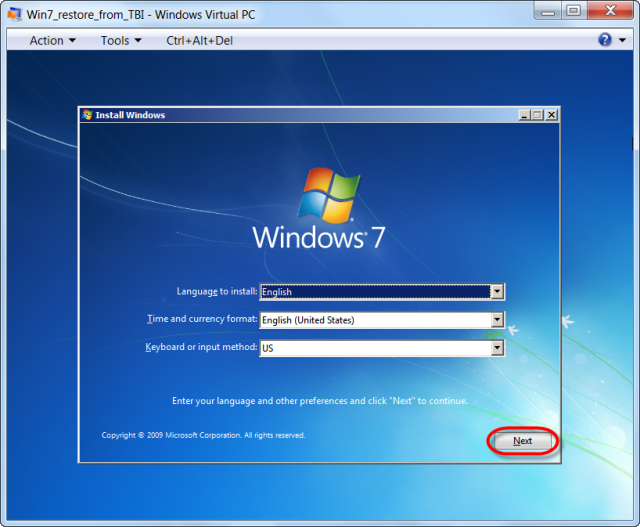Click the copyright 2009 Microsoft Corporation text
Screen dimensions: 640x527
[203, 435]
